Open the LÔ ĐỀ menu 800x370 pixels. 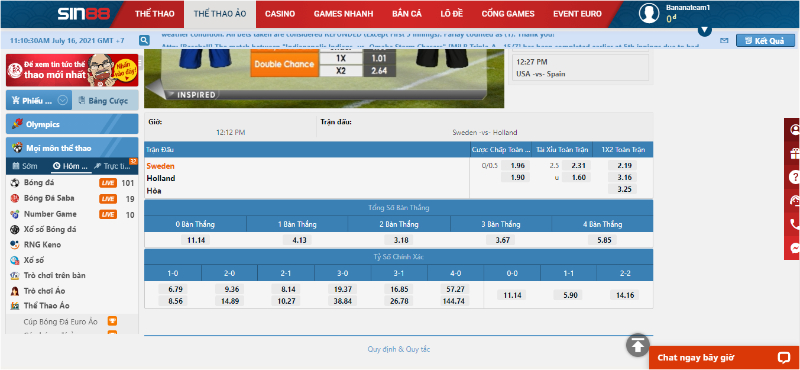click(452, 14)
